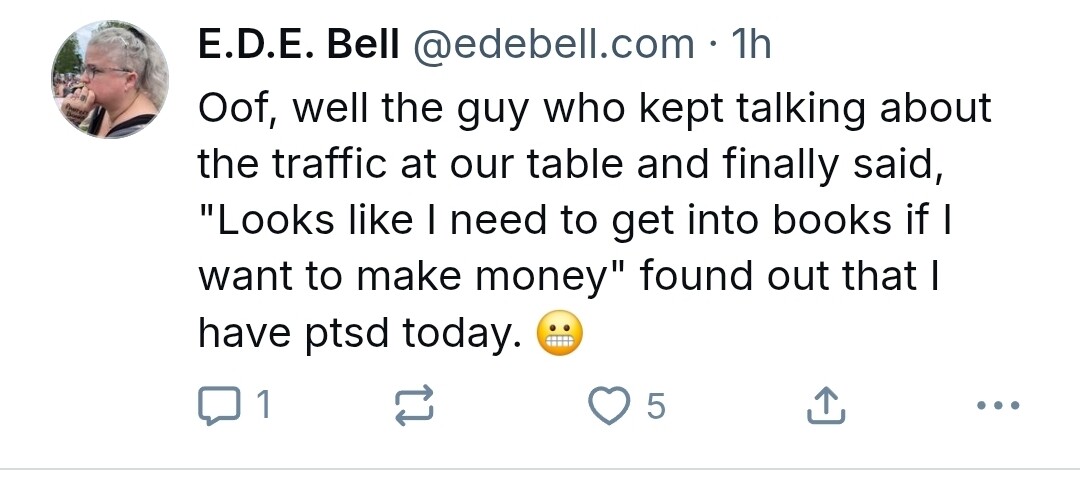Open the three-dot more options menu
This screenshot has width=1080, height=479.
point(998,405)
